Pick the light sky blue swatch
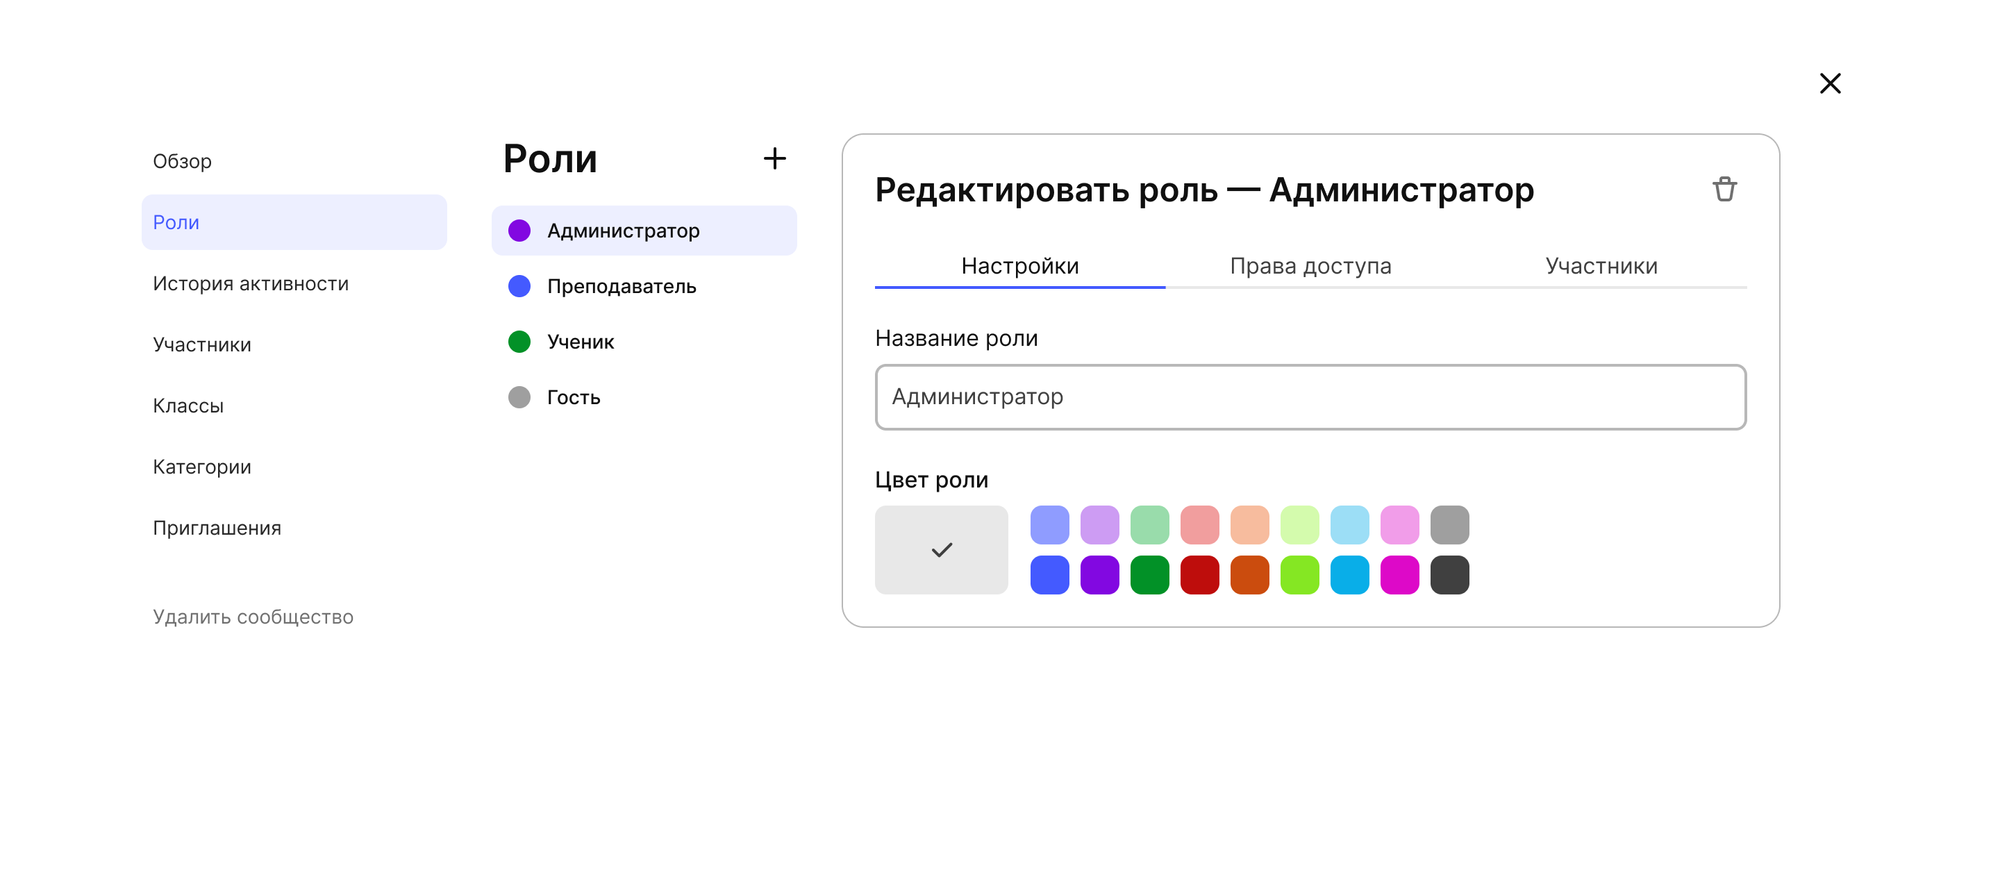The width and height of the screenshot is (2000, 873). coord(1350,525)
